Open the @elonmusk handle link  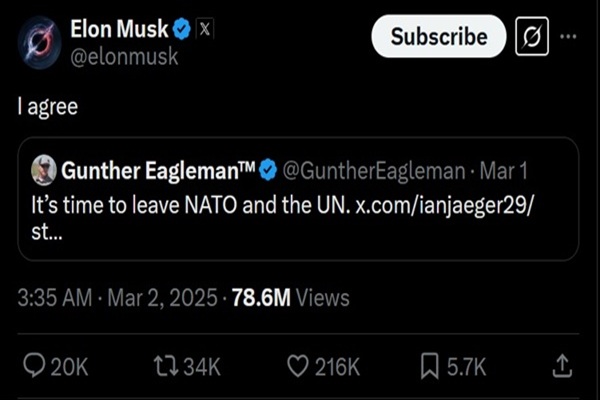(x=124, y=57)
